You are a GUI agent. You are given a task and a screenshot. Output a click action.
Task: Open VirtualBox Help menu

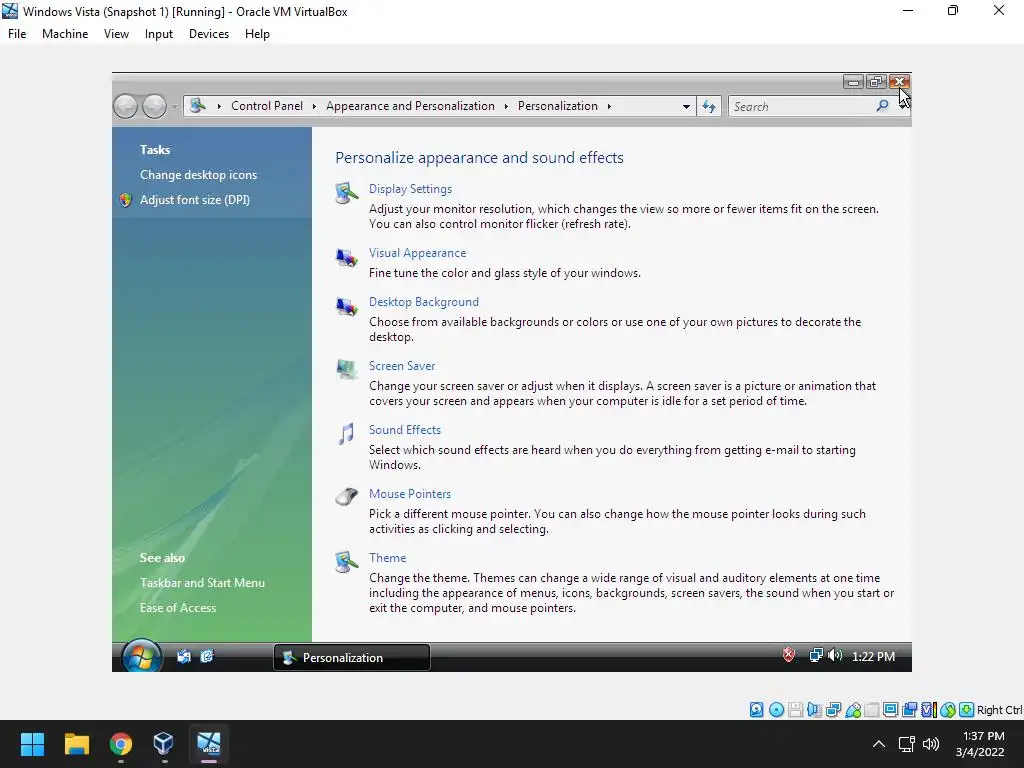[257, 34]
